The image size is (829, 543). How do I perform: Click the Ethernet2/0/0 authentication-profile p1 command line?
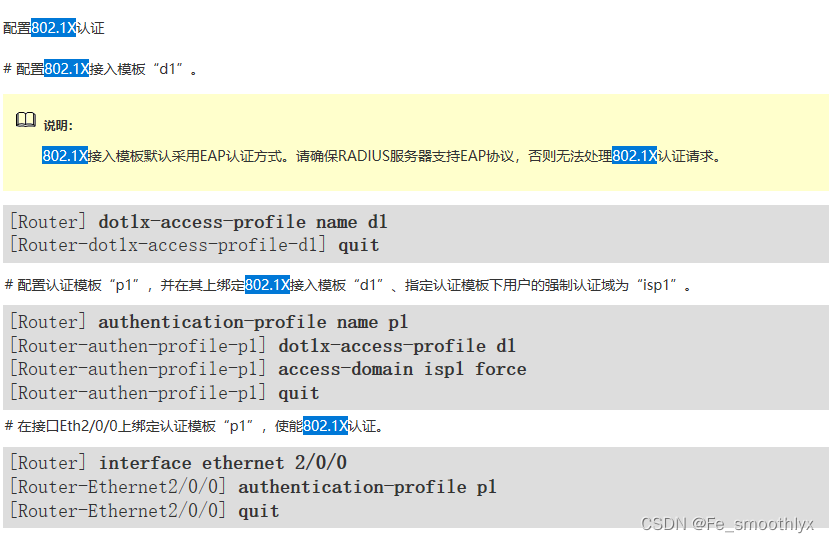click(253, 486)
